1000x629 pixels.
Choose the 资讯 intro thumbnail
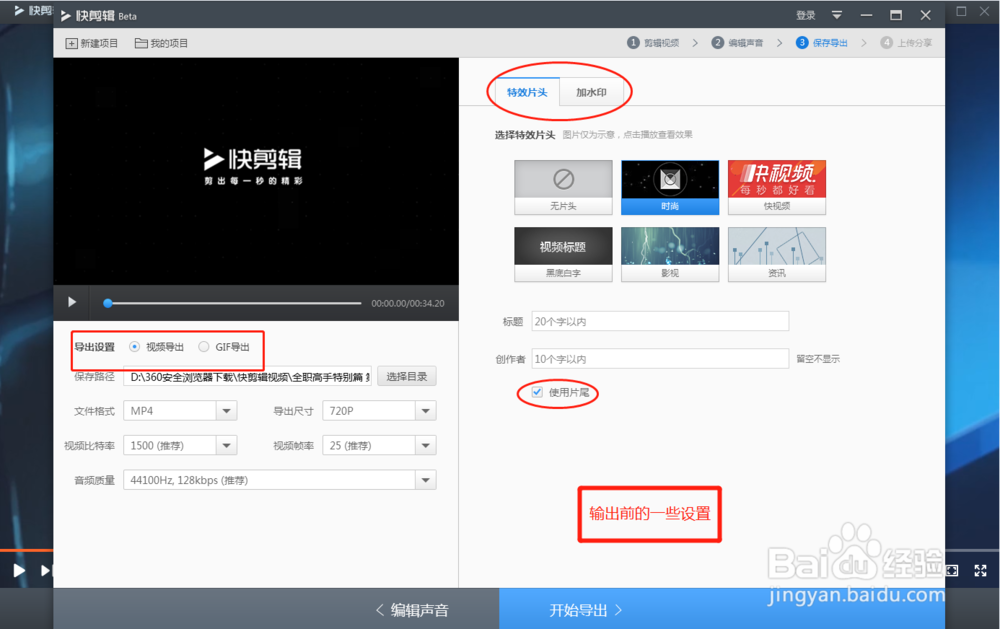point(777,254)
